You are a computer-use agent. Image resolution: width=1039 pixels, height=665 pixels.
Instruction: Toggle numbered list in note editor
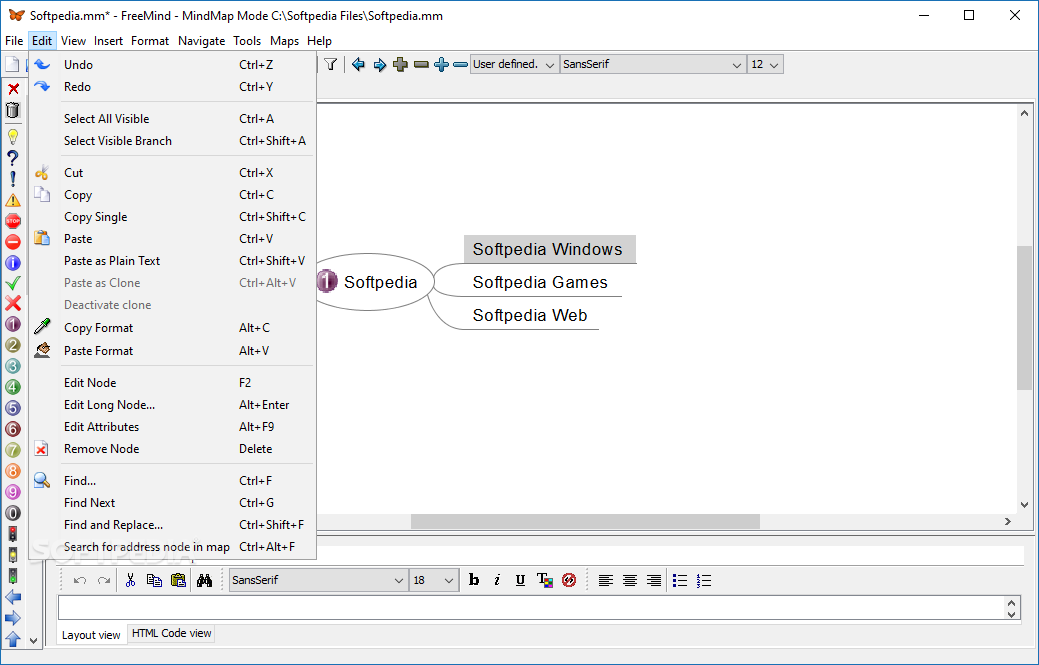704,580
